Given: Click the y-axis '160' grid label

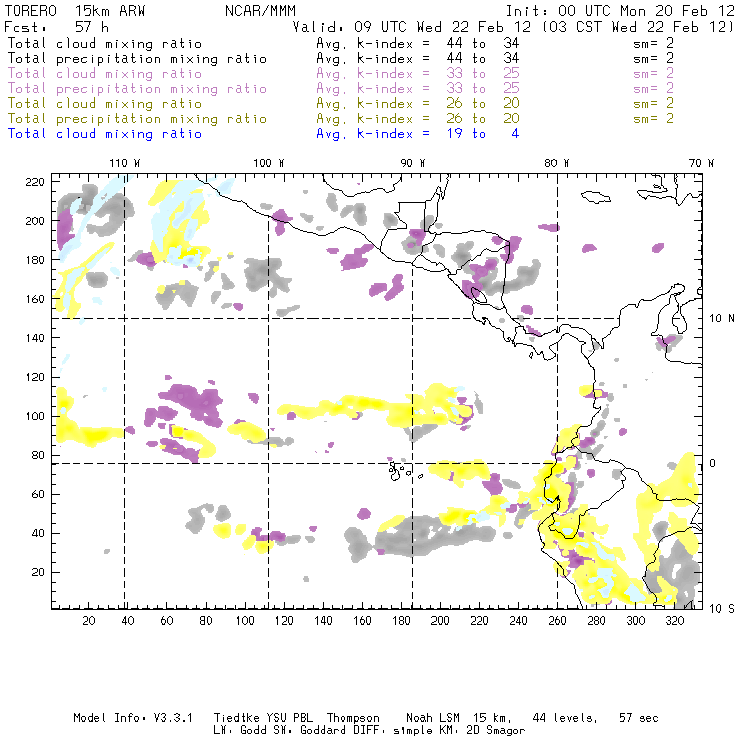Looking at the screenshot, I should (x=35, y=299).
